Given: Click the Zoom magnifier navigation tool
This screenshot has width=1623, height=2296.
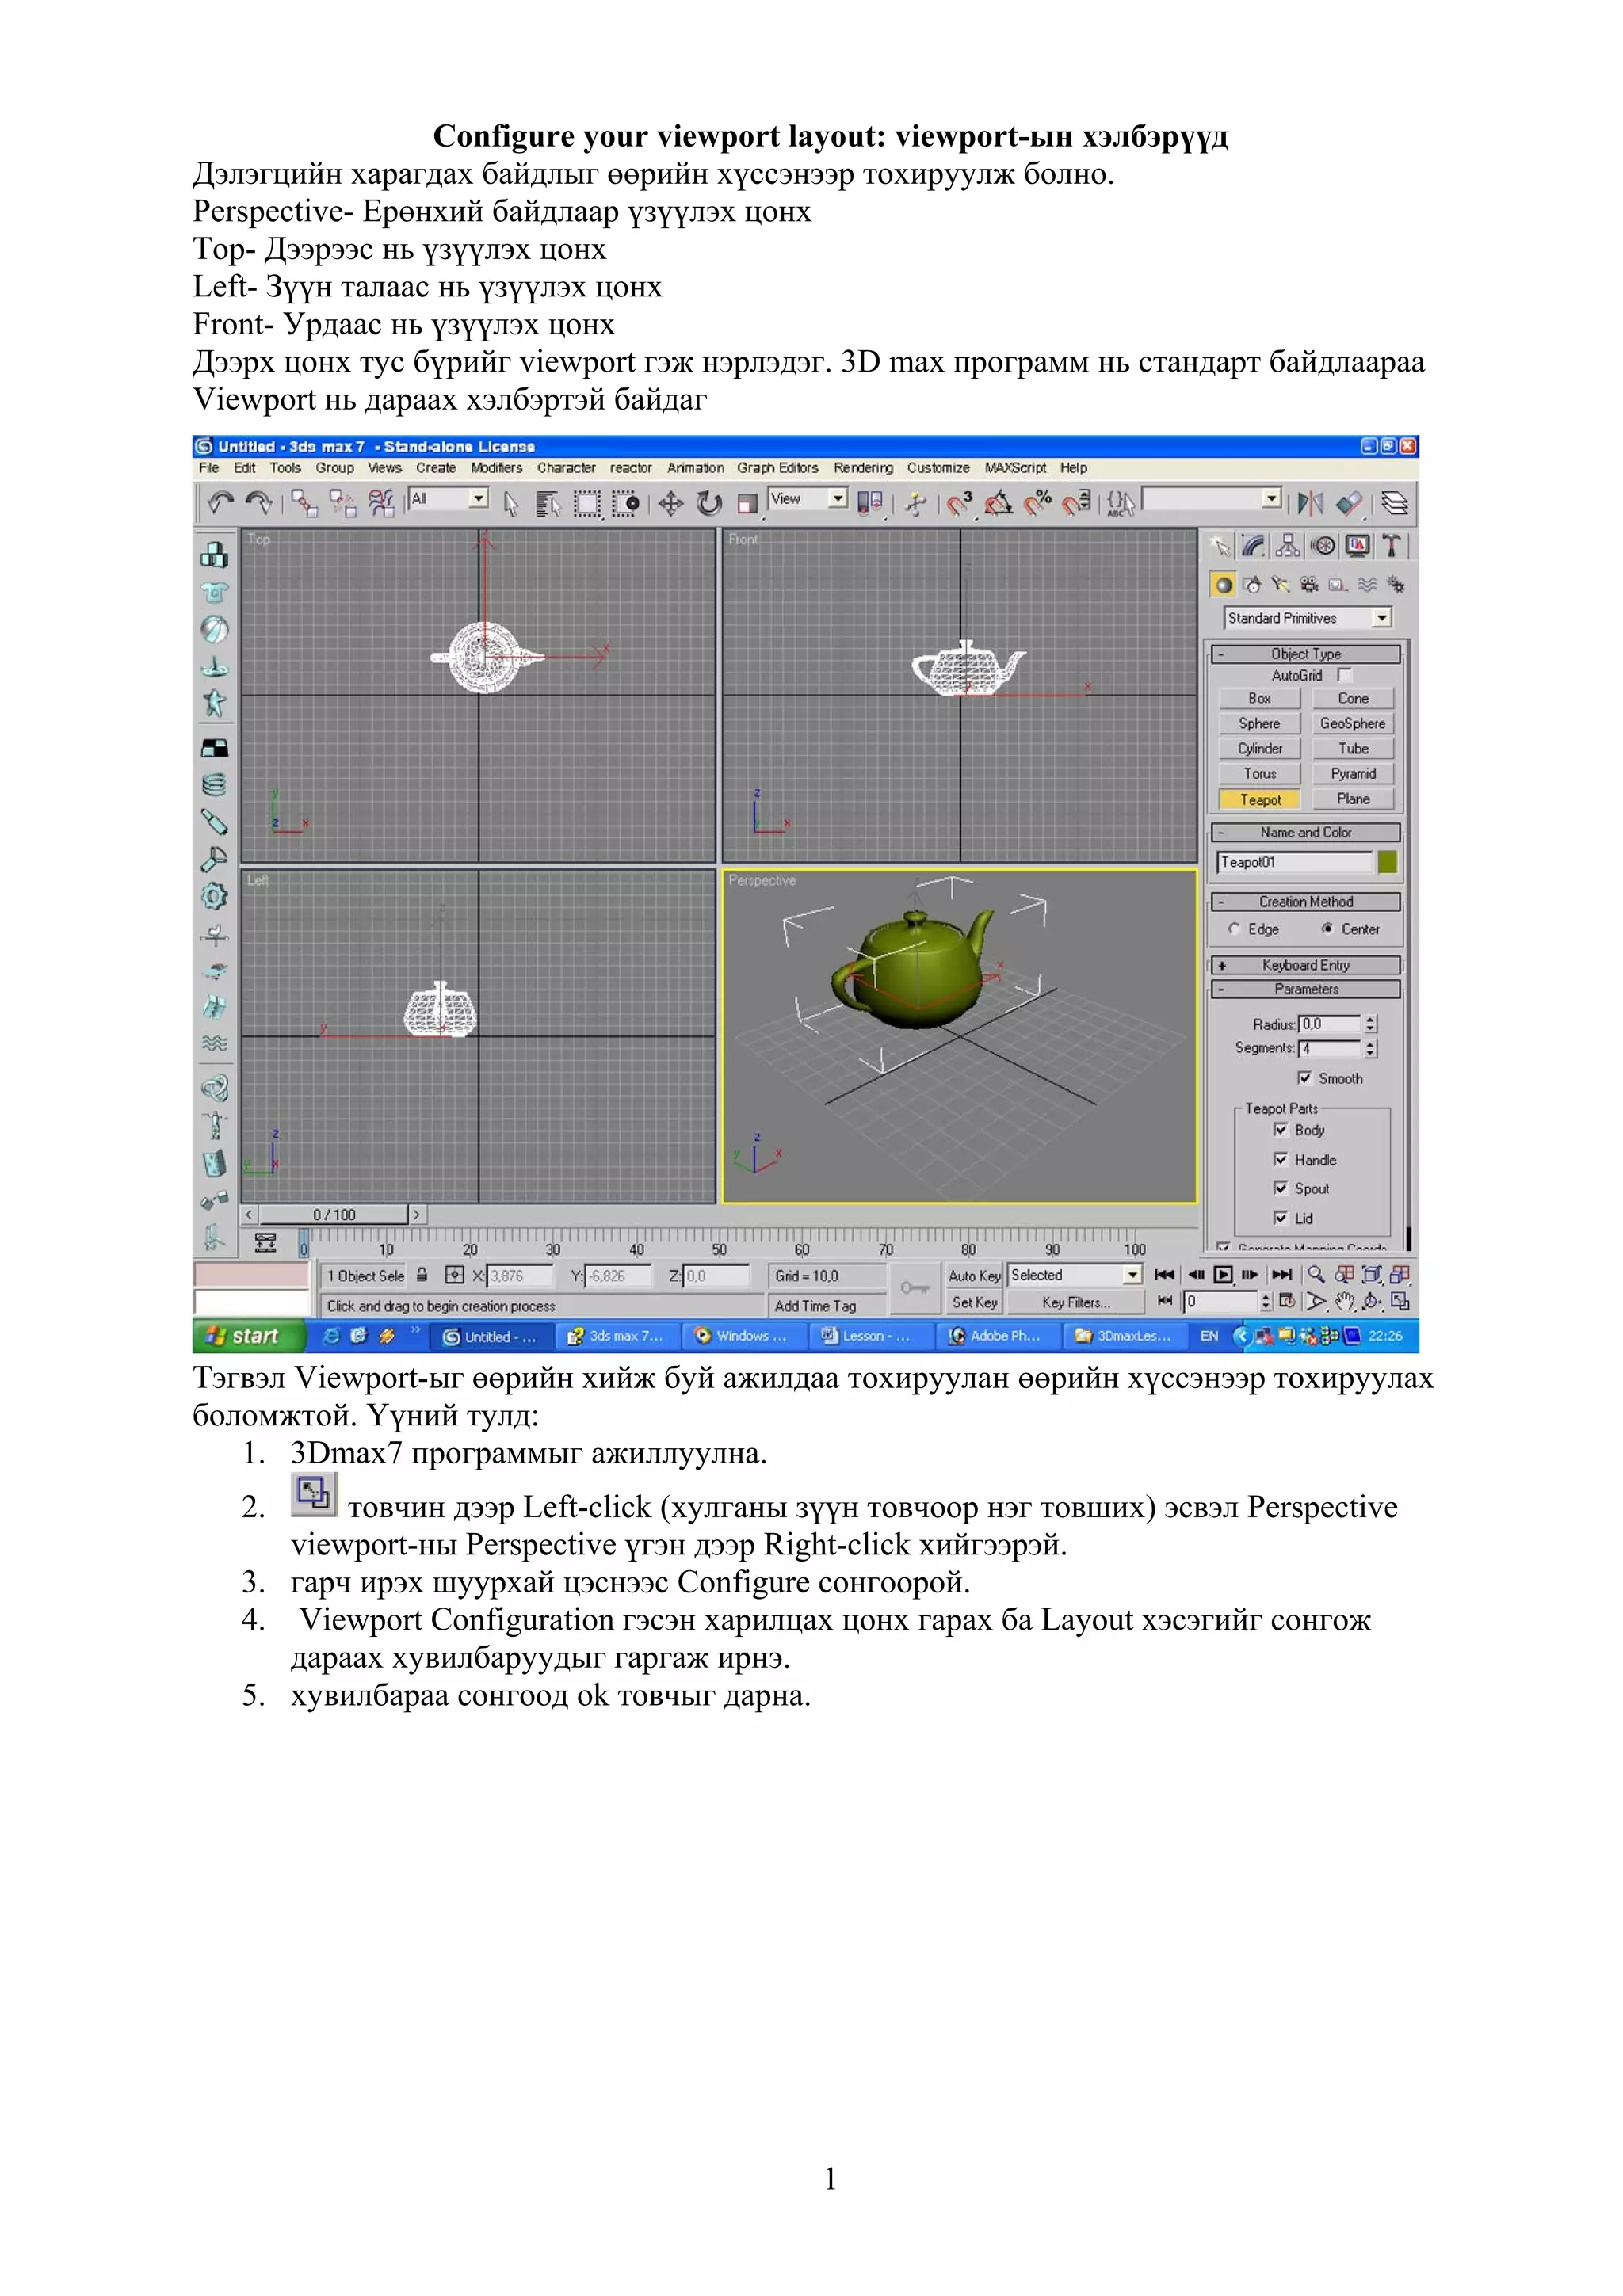Looking at the screenshot, I should click(x=1316, y=1274).
